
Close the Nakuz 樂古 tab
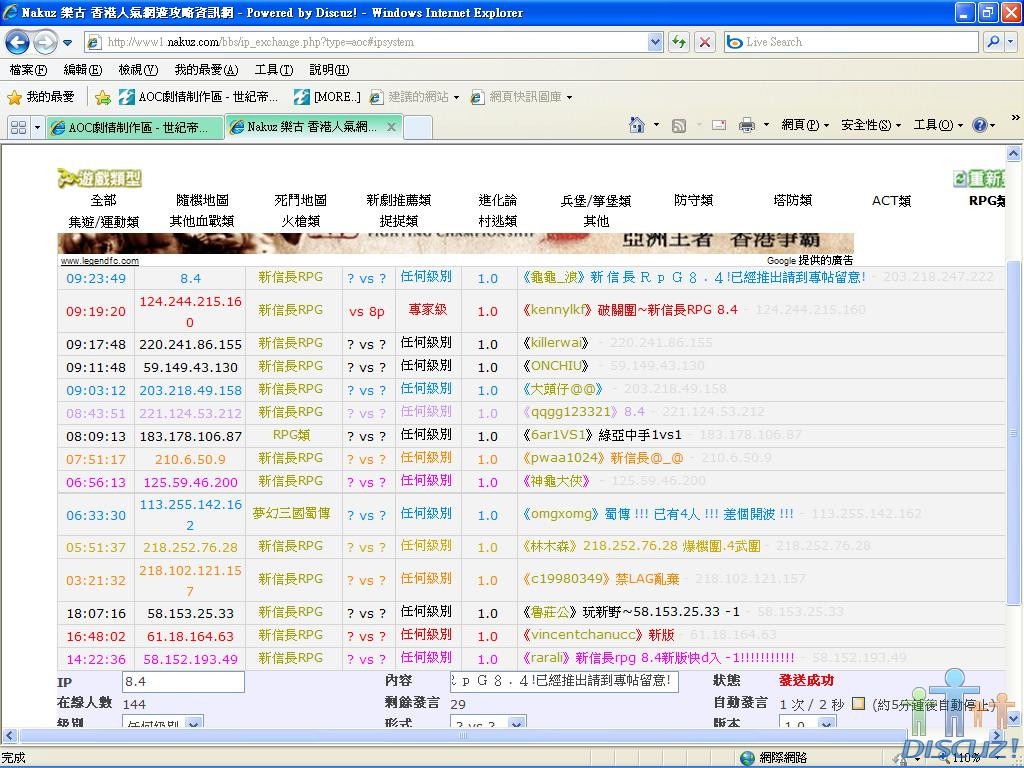click(391, 127)
